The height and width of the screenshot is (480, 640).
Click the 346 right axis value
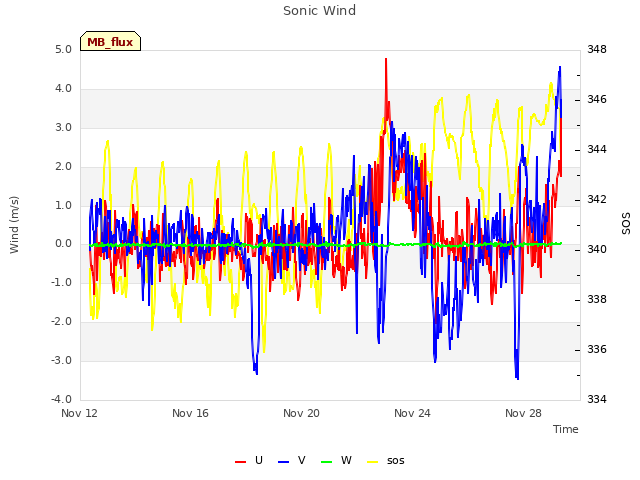tap(597, 99)
